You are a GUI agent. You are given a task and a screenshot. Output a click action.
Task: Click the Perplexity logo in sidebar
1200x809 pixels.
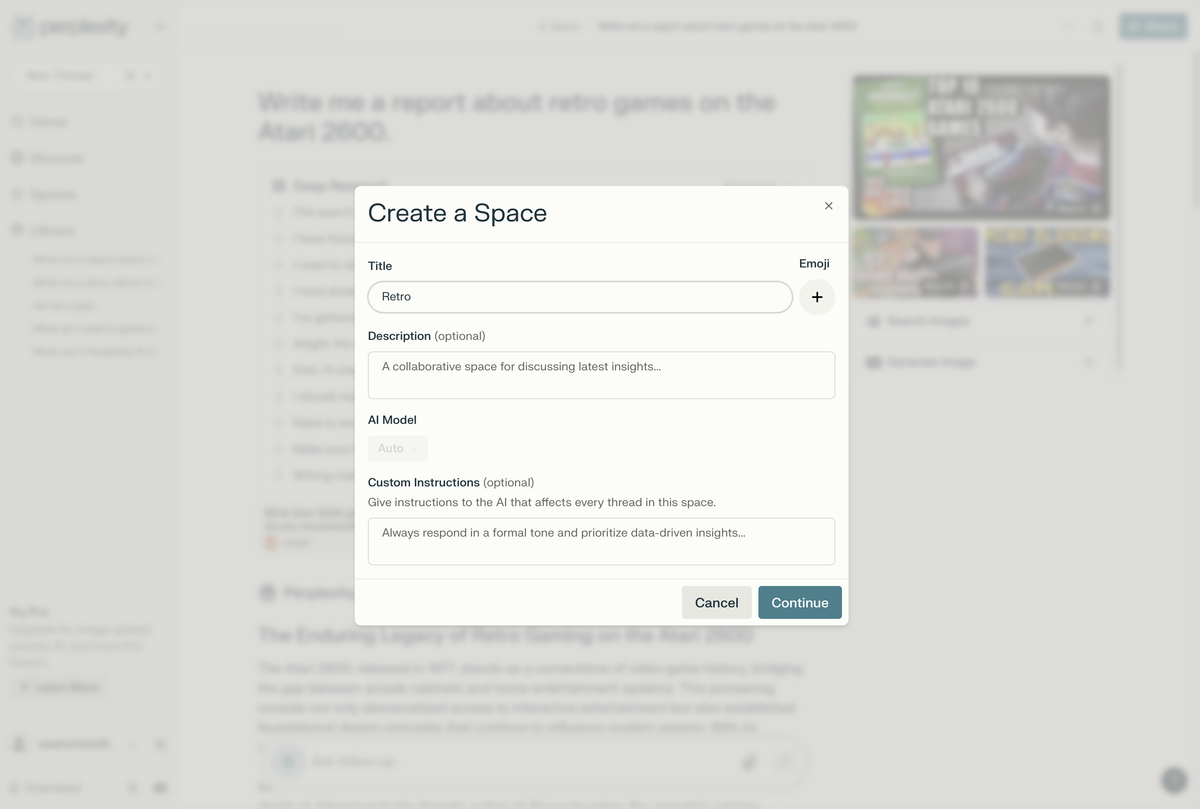tap(70, 27)
